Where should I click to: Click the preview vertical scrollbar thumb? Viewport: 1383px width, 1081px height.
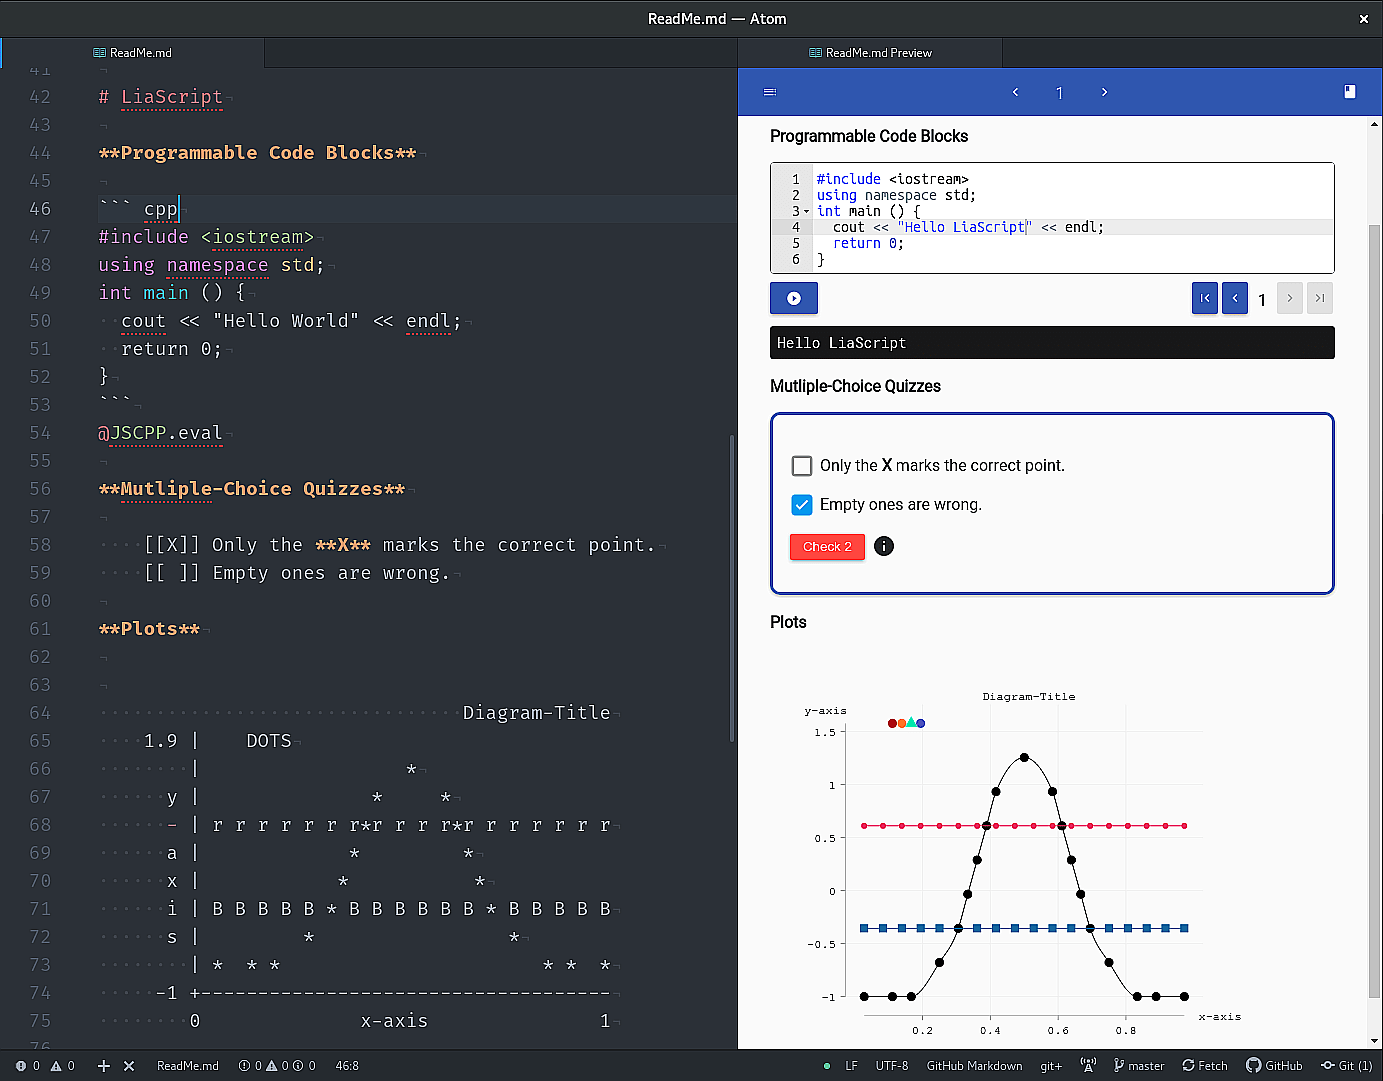click(x=1374, y=610)
